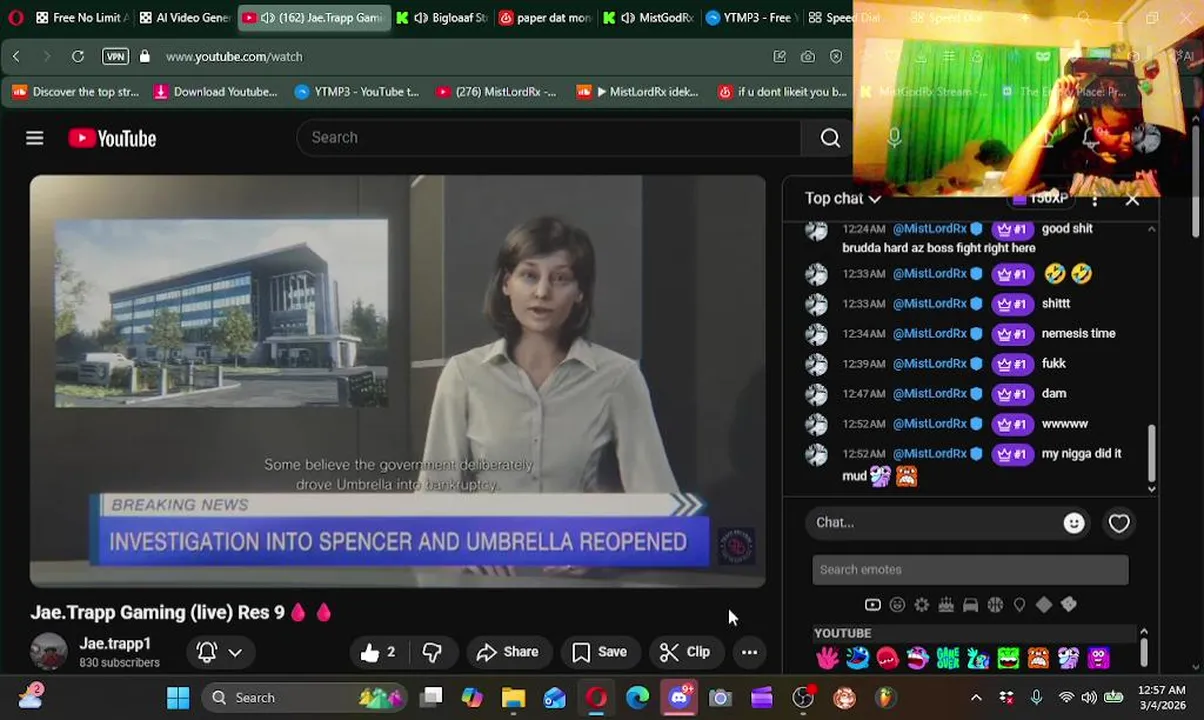Screen dimensions: 1204x720
Task: Open the Download Youtube bookmark
Action: [x=216, y=92]
